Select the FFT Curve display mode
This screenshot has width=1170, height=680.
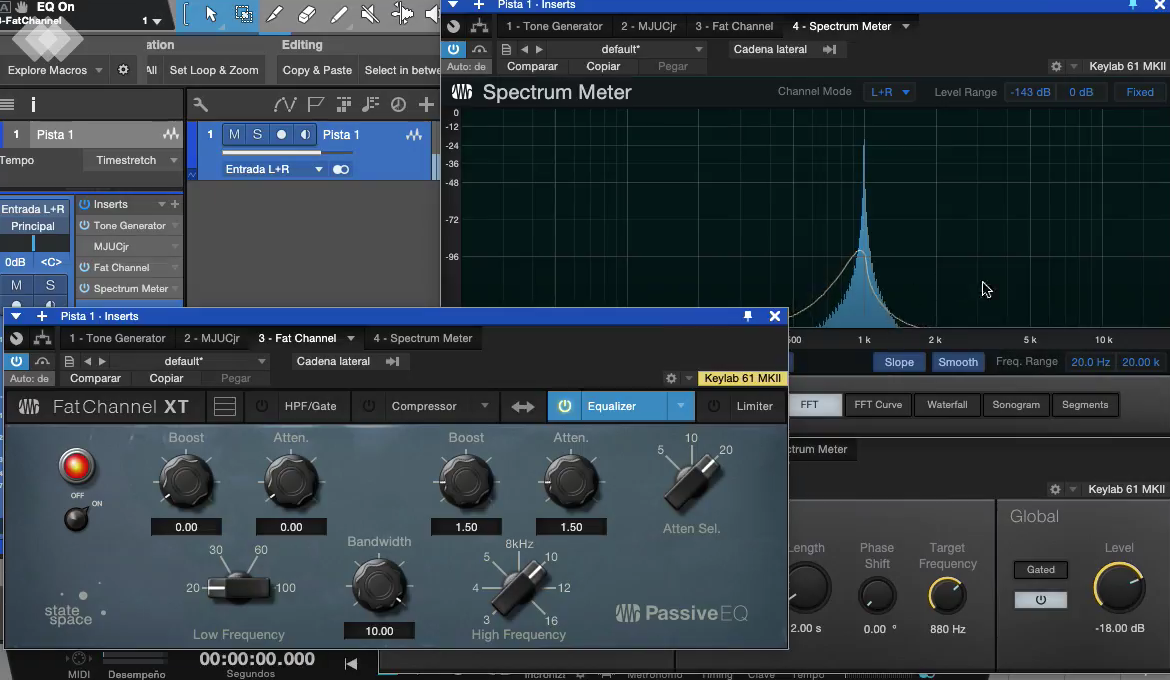(878, 405)
